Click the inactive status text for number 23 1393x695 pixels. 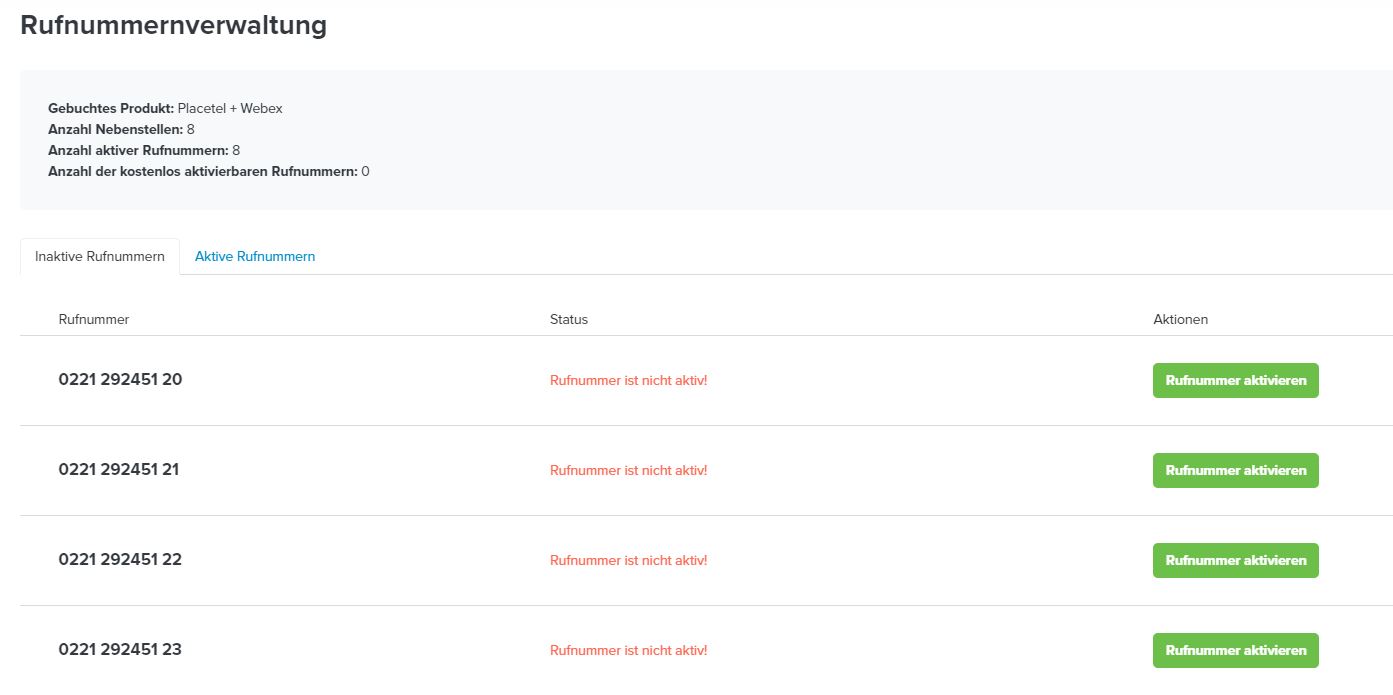[629, 651]
